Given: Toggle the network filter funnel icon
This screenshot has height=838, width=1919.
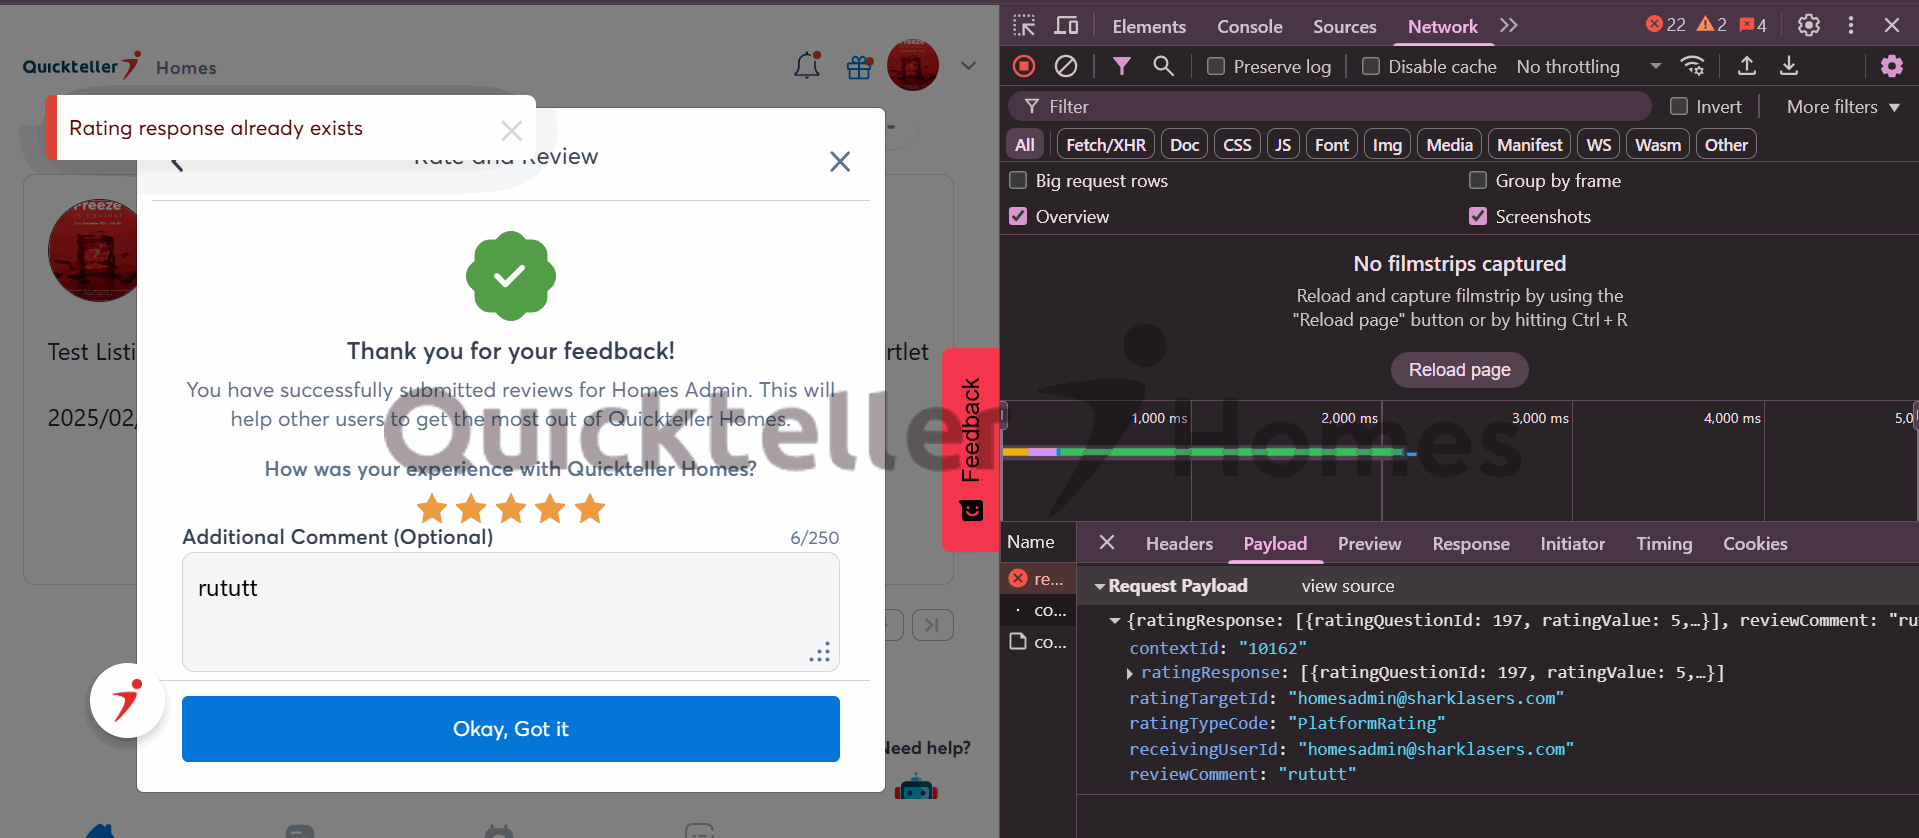Looking at the screenshot, I should (x=1121, y=66).
